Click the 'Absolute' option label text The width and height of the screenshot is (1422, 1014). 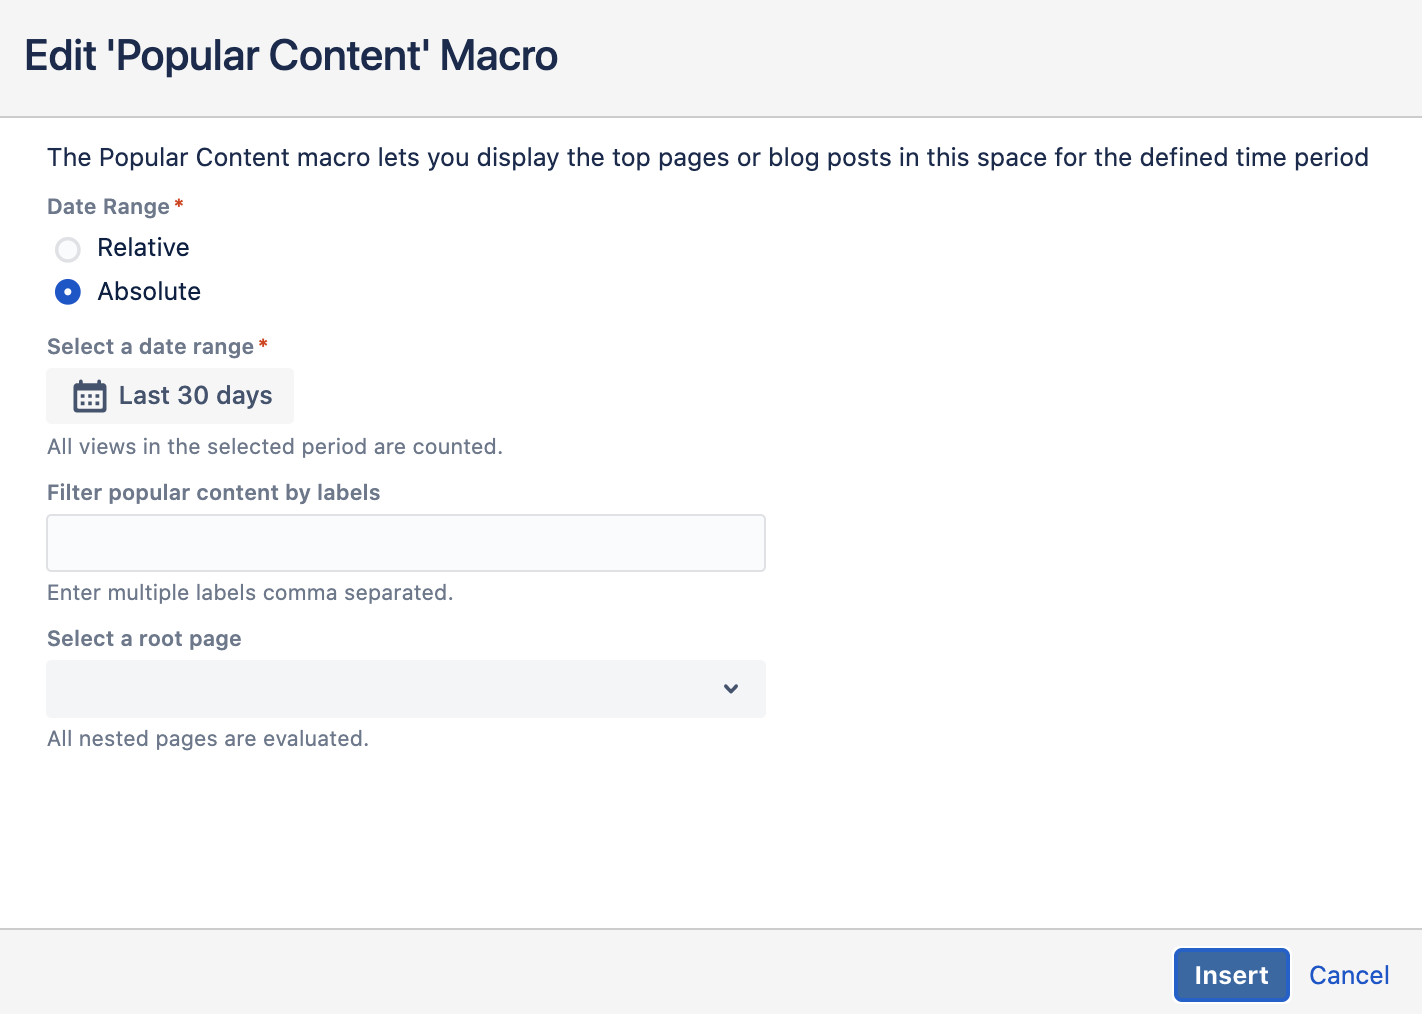click(149, 292)
